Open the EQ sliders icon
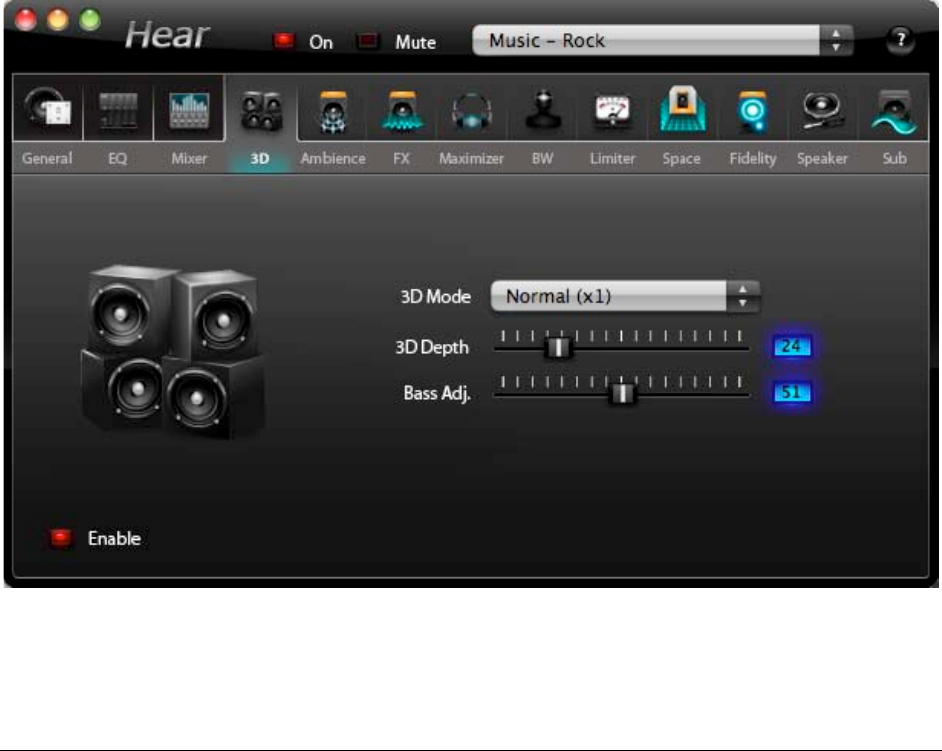 coord(118,111)
